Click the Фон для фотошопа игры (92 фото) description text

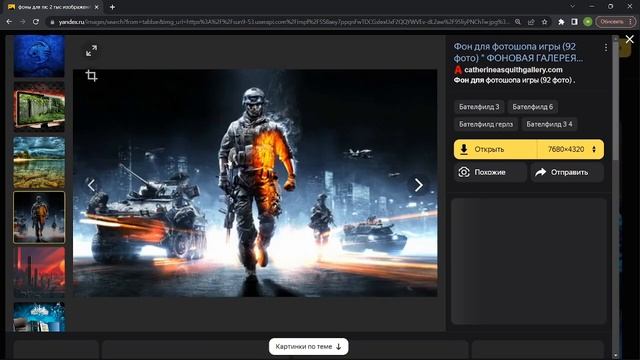[x=514, y=80]
